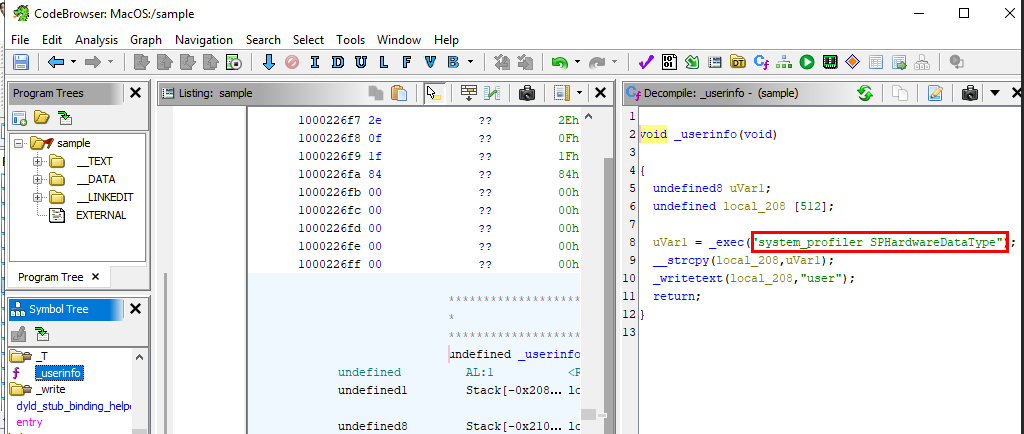1024x434 pixels.
Task: Go to next label with L icon
Action: (x=383, y=63)
